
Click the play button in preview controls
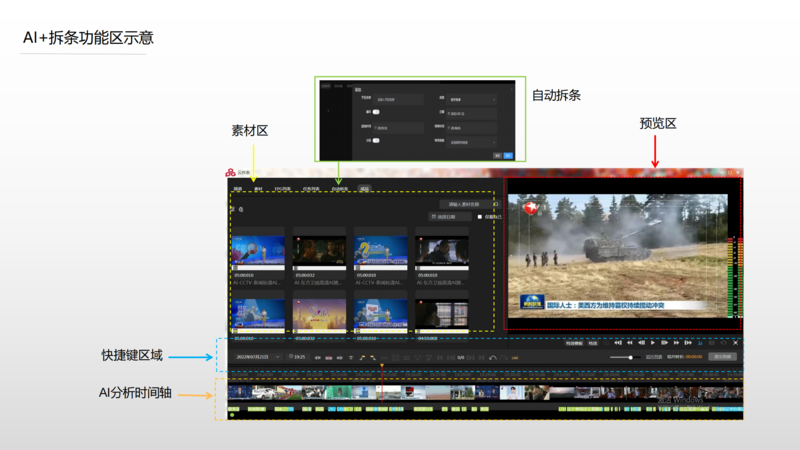653,343
